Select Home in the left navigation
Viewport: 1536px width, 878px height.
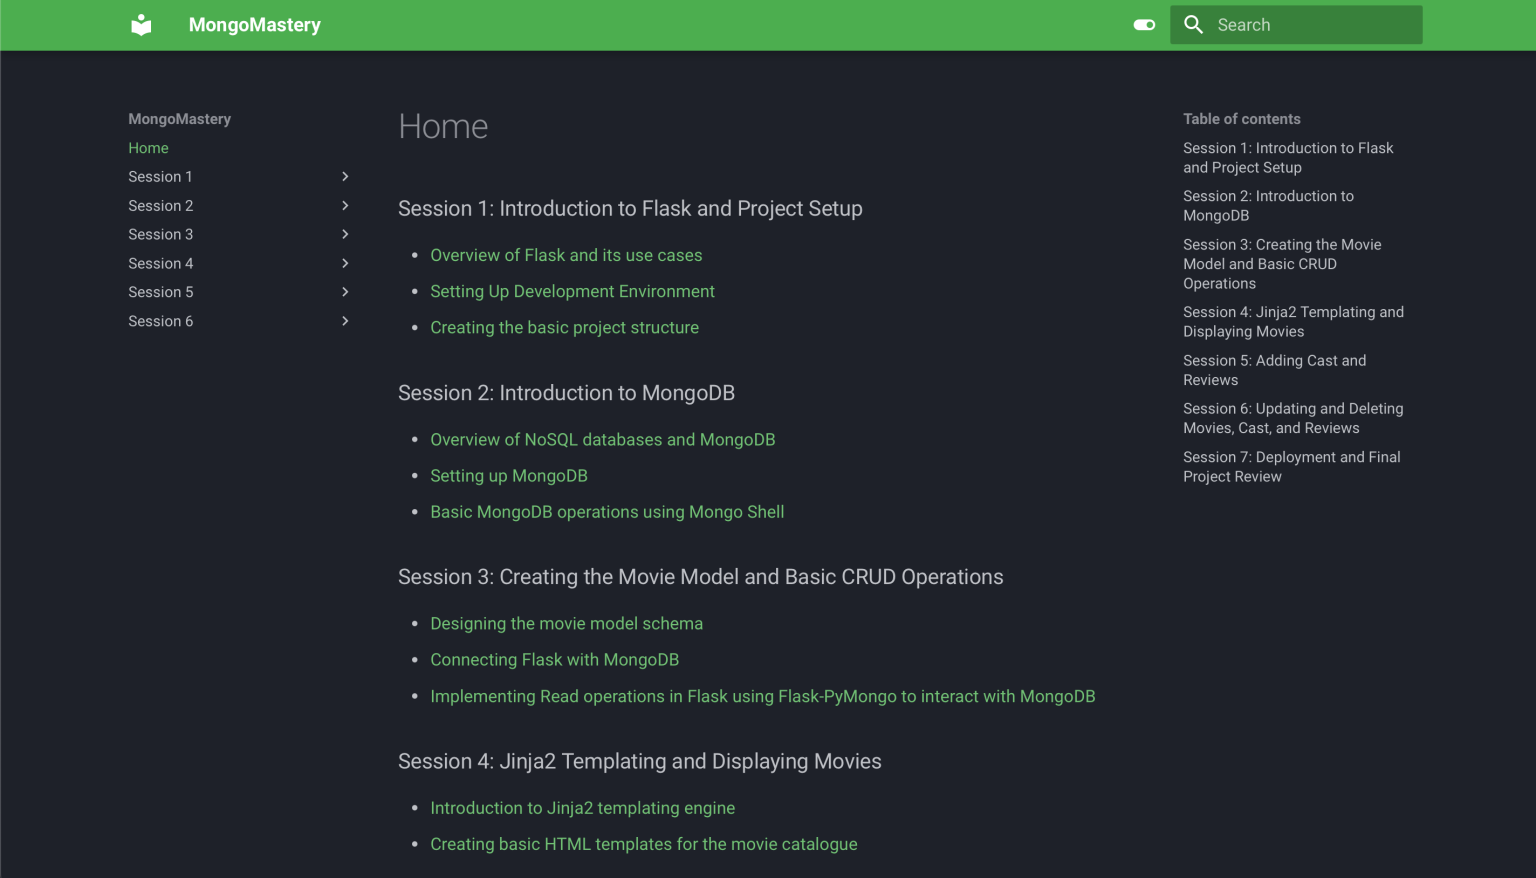click(x=148, y=148)
